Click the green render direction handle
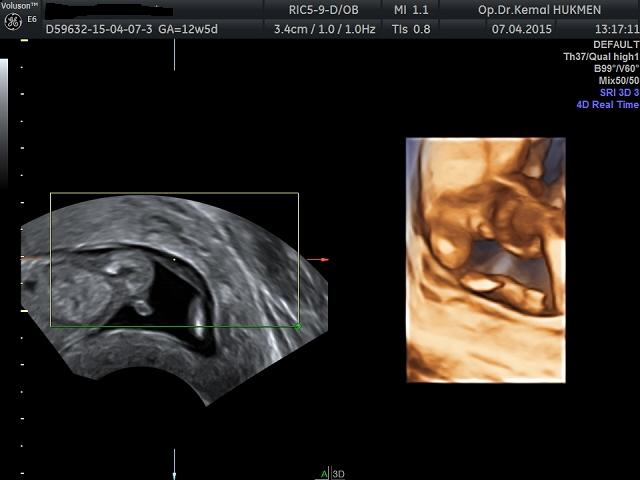Screen dimensions: 640x480 pyautogui.click(x=297, y=326)
